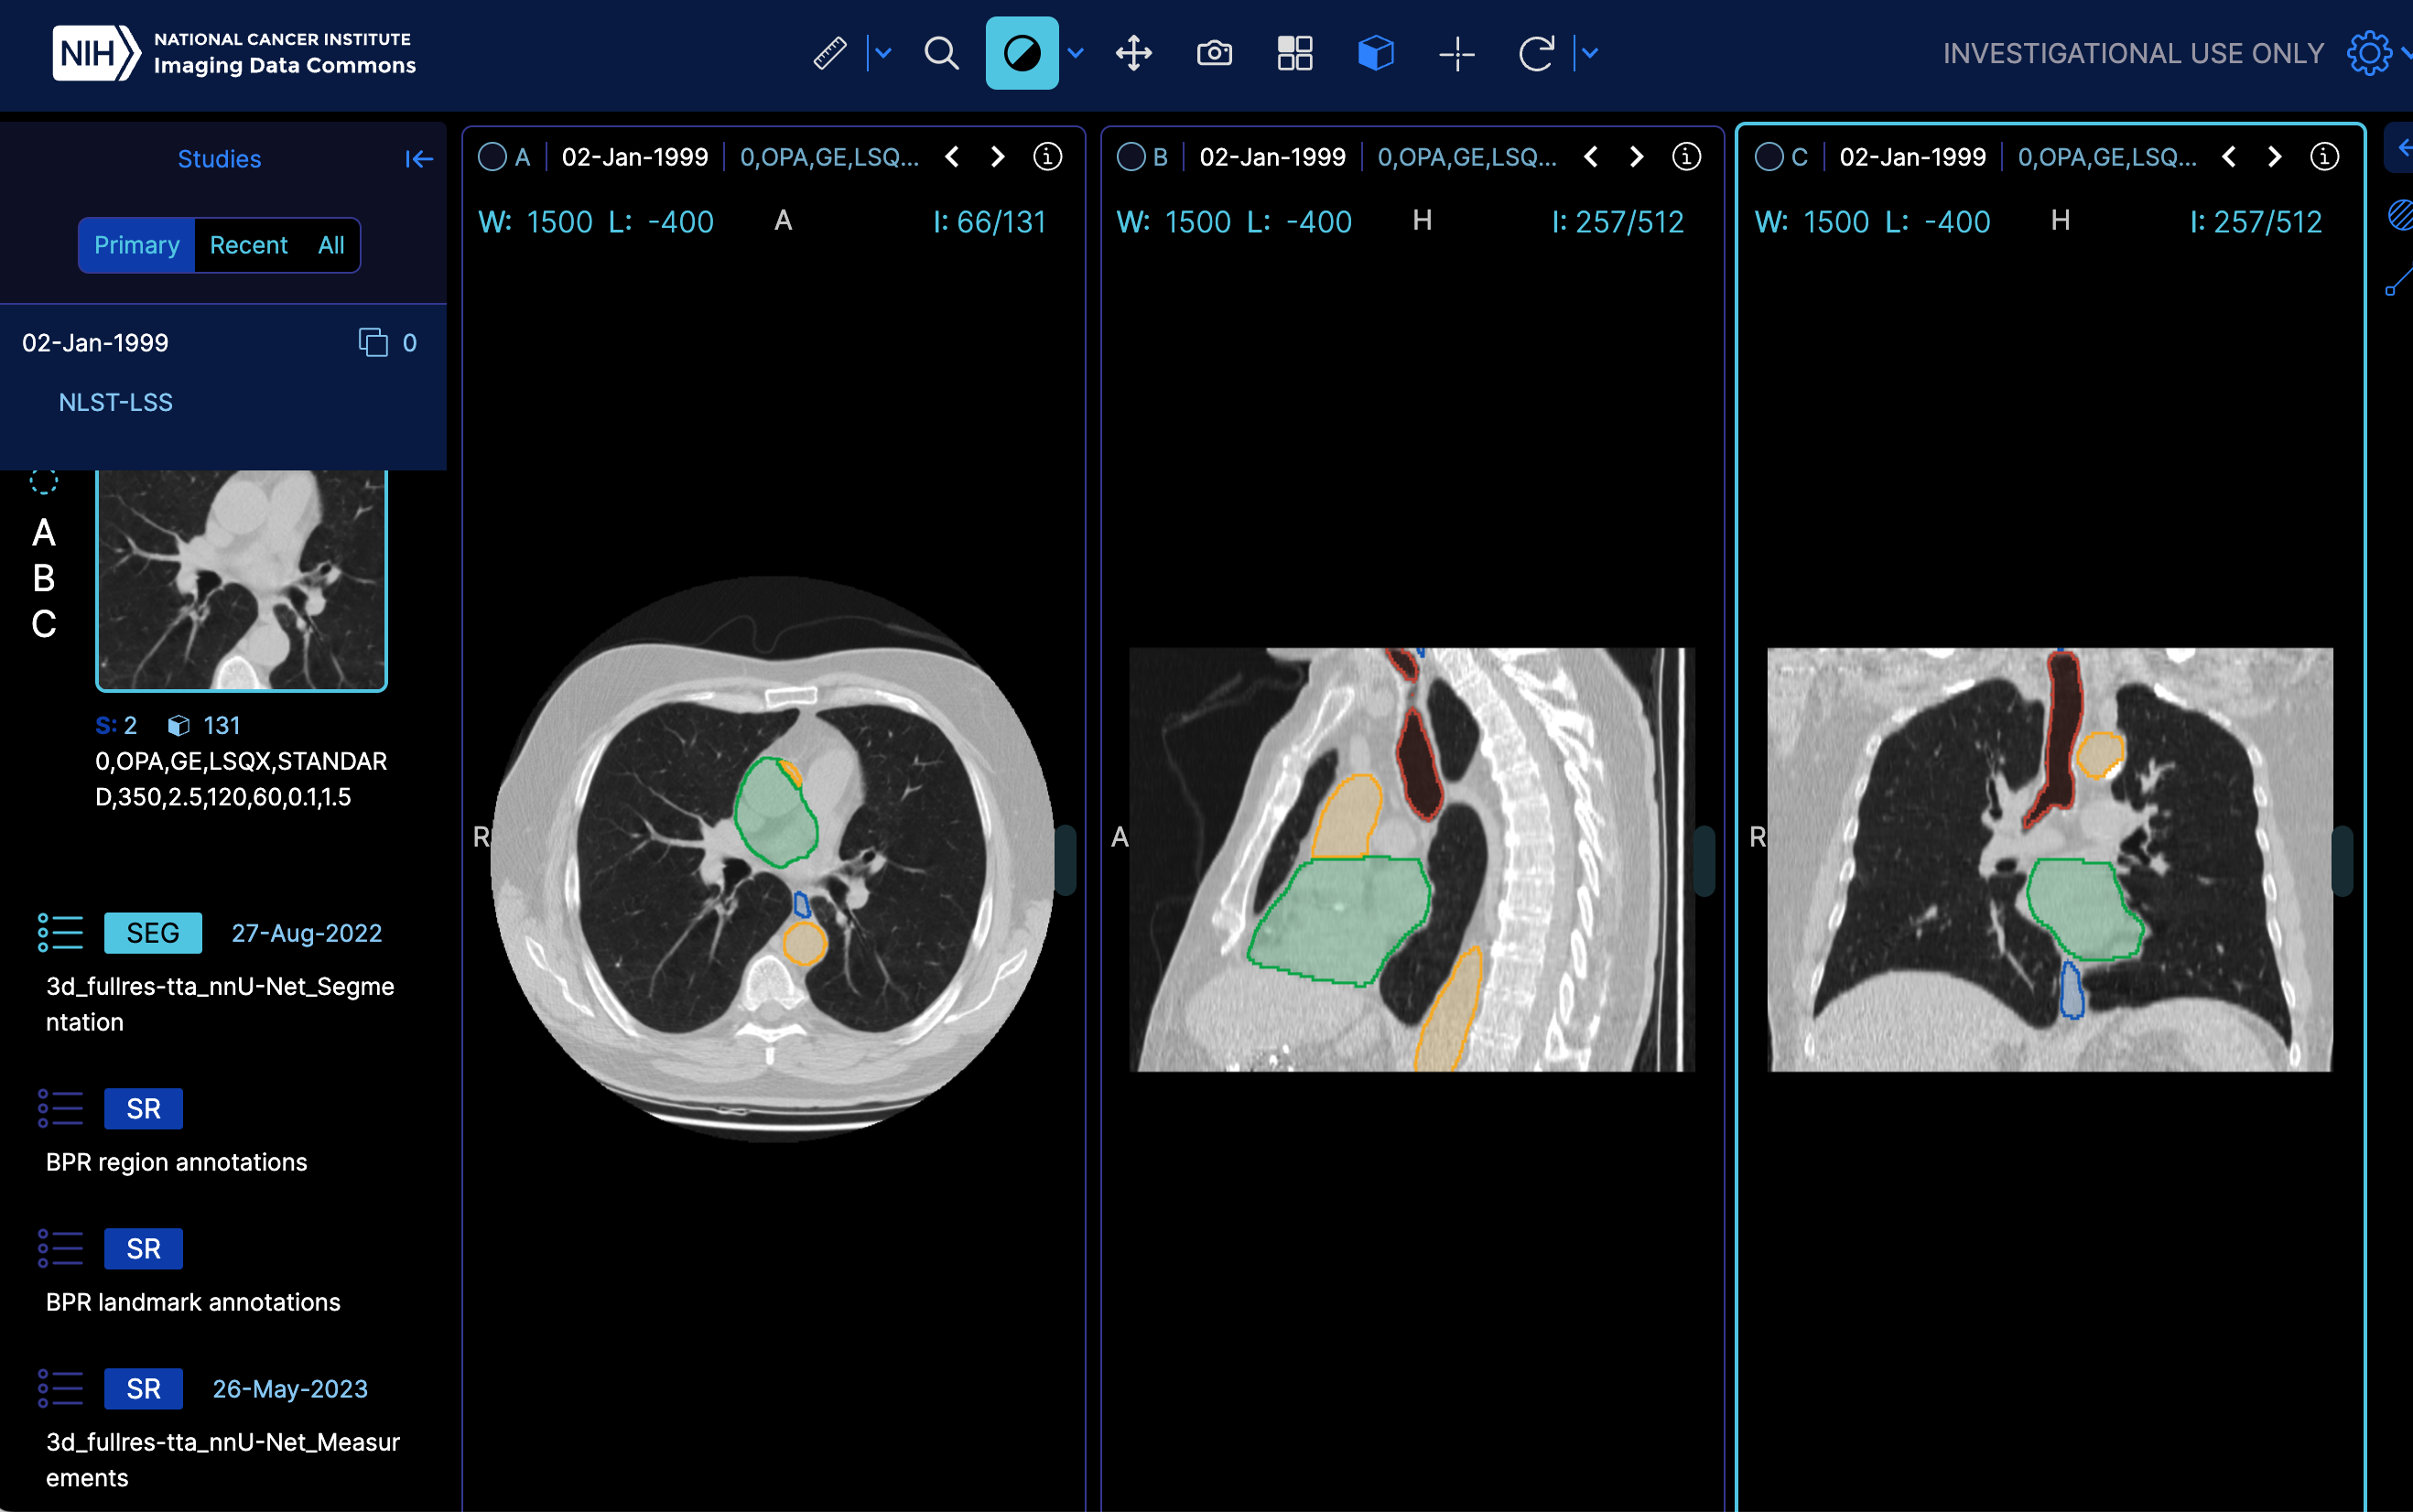
Task: Click the magnifier zoom tool
Action: pyautogui.click(x=940, y=53)
